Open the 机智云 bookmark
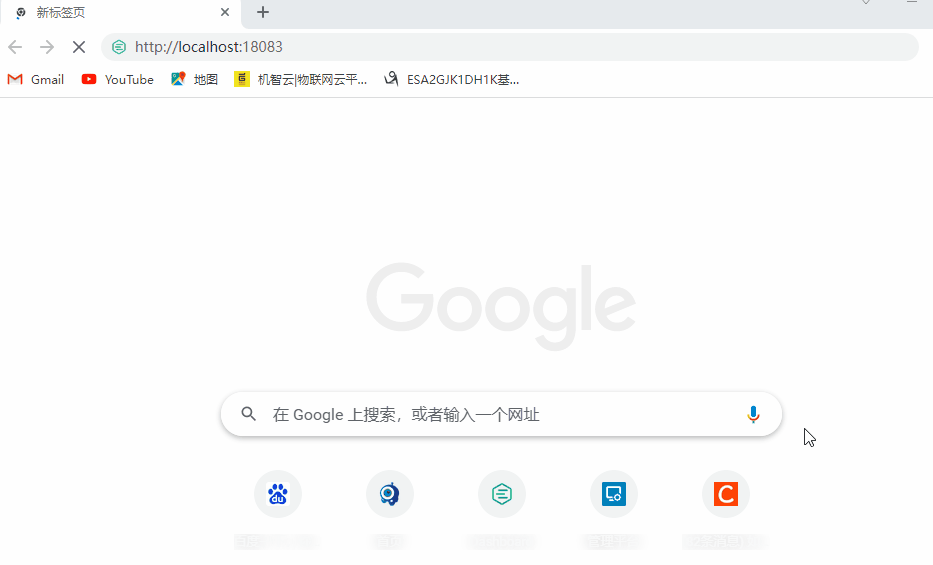This screenshot has width=933, height=565. pyautogui.click(x=300, y=80)
